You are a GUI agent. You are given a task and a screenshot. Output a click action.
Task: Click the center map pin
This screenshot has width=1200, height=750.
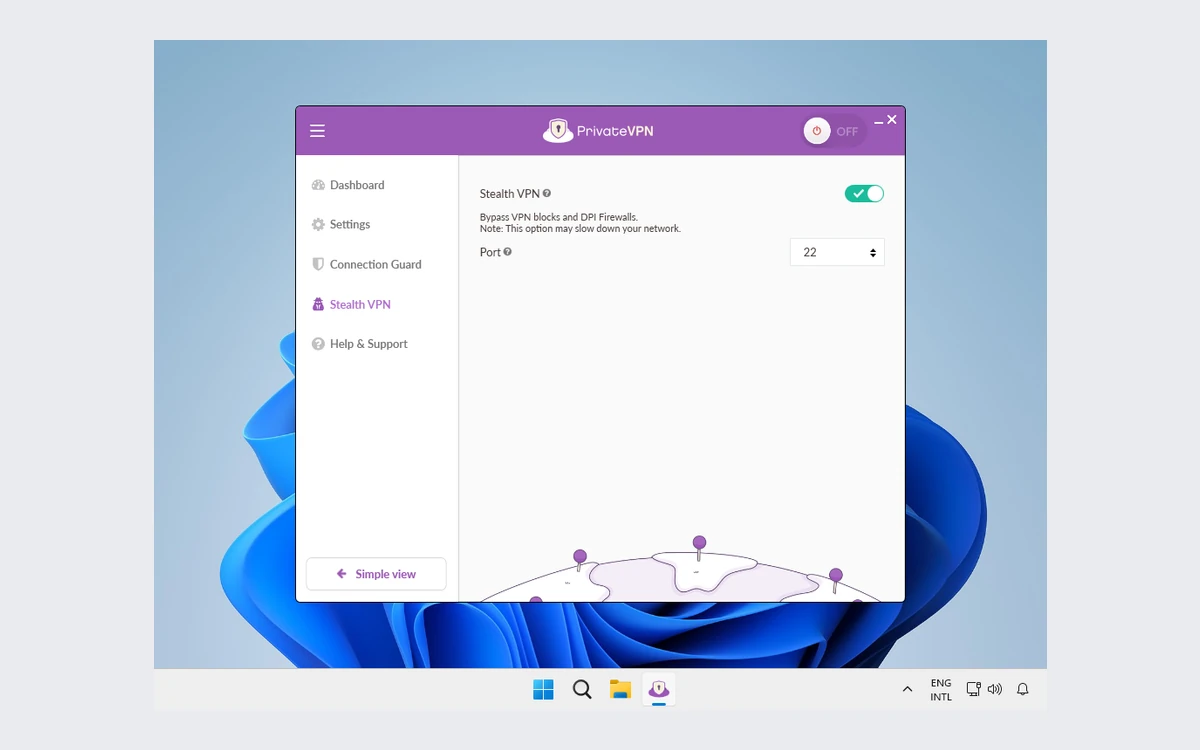pyautogui.click(x=699, y=548)
